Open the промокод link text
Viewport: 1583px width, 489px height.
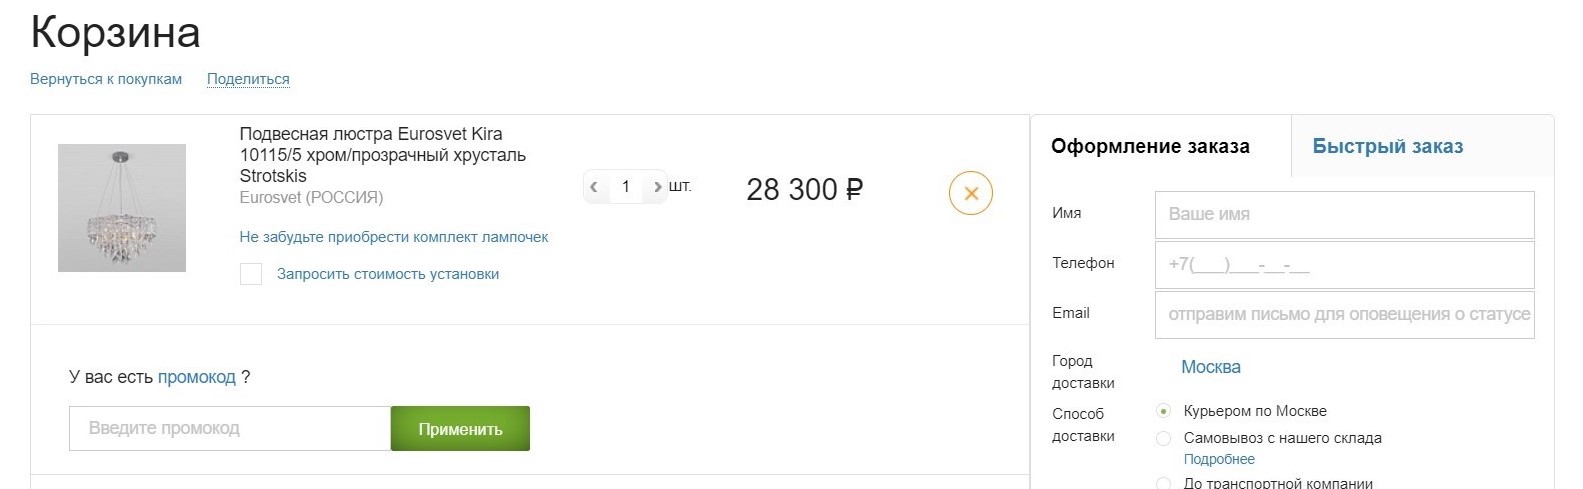pyautogui.click(x=197, y=377)
